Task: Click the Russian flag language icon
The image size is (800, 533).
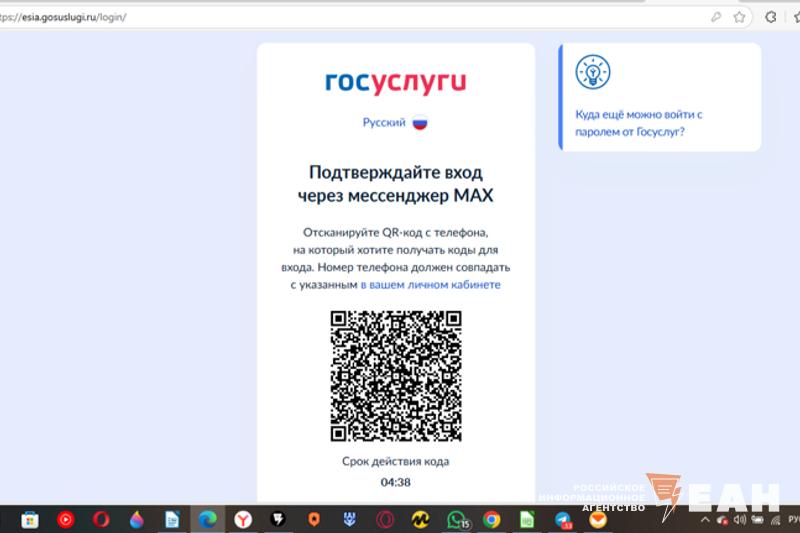Action: [x=420, y=123]
